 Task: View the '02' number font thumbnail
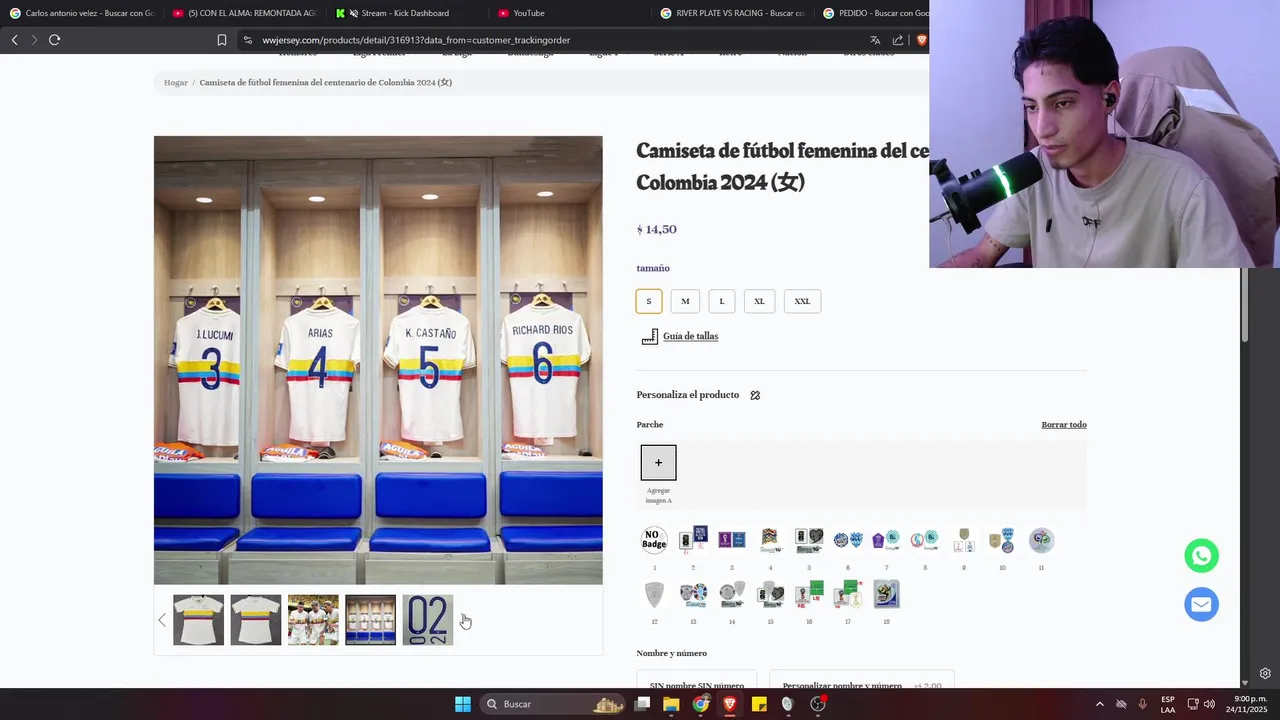pyautogui.click(x=428, y=620)
